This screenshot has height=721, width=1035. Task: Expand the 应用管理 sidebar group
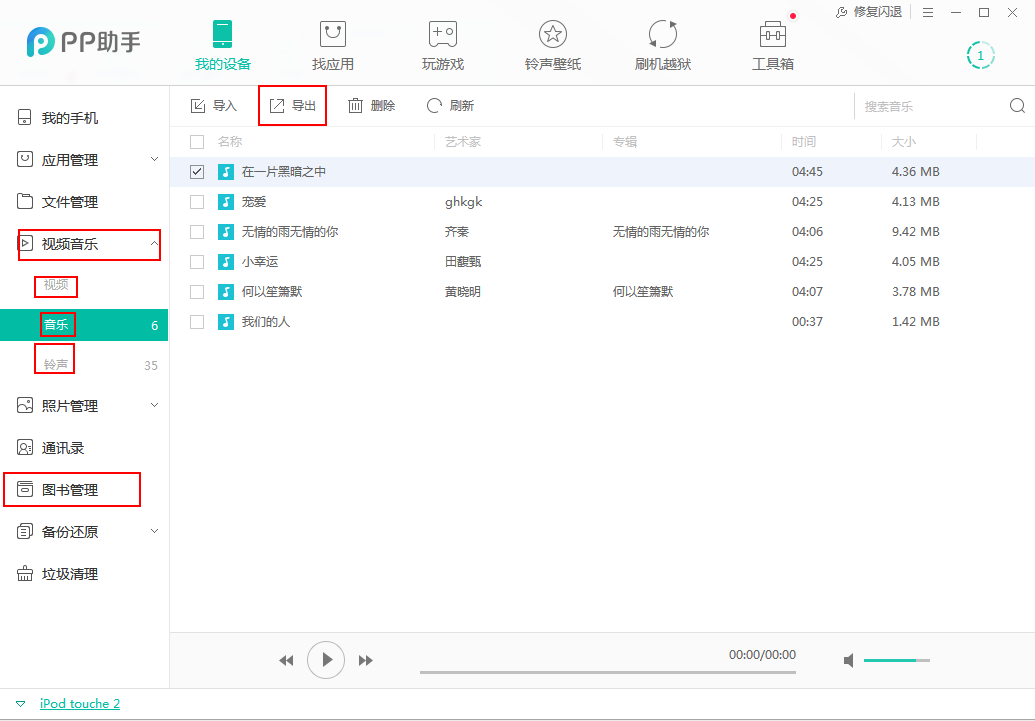tap(65, 159)
